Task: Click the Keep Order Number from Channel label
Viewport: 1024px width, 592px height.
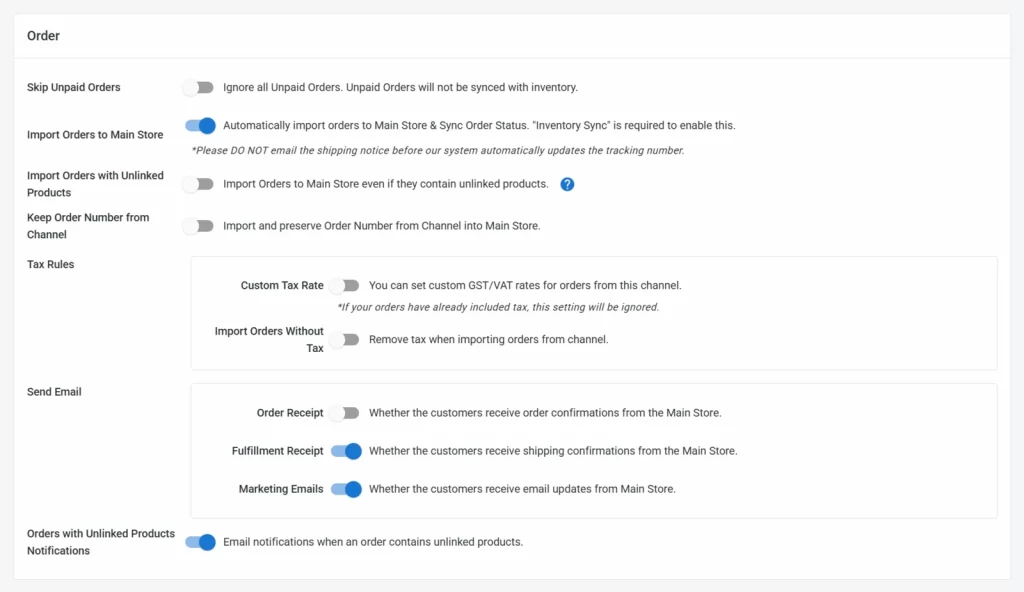Action: coord(88,226)
